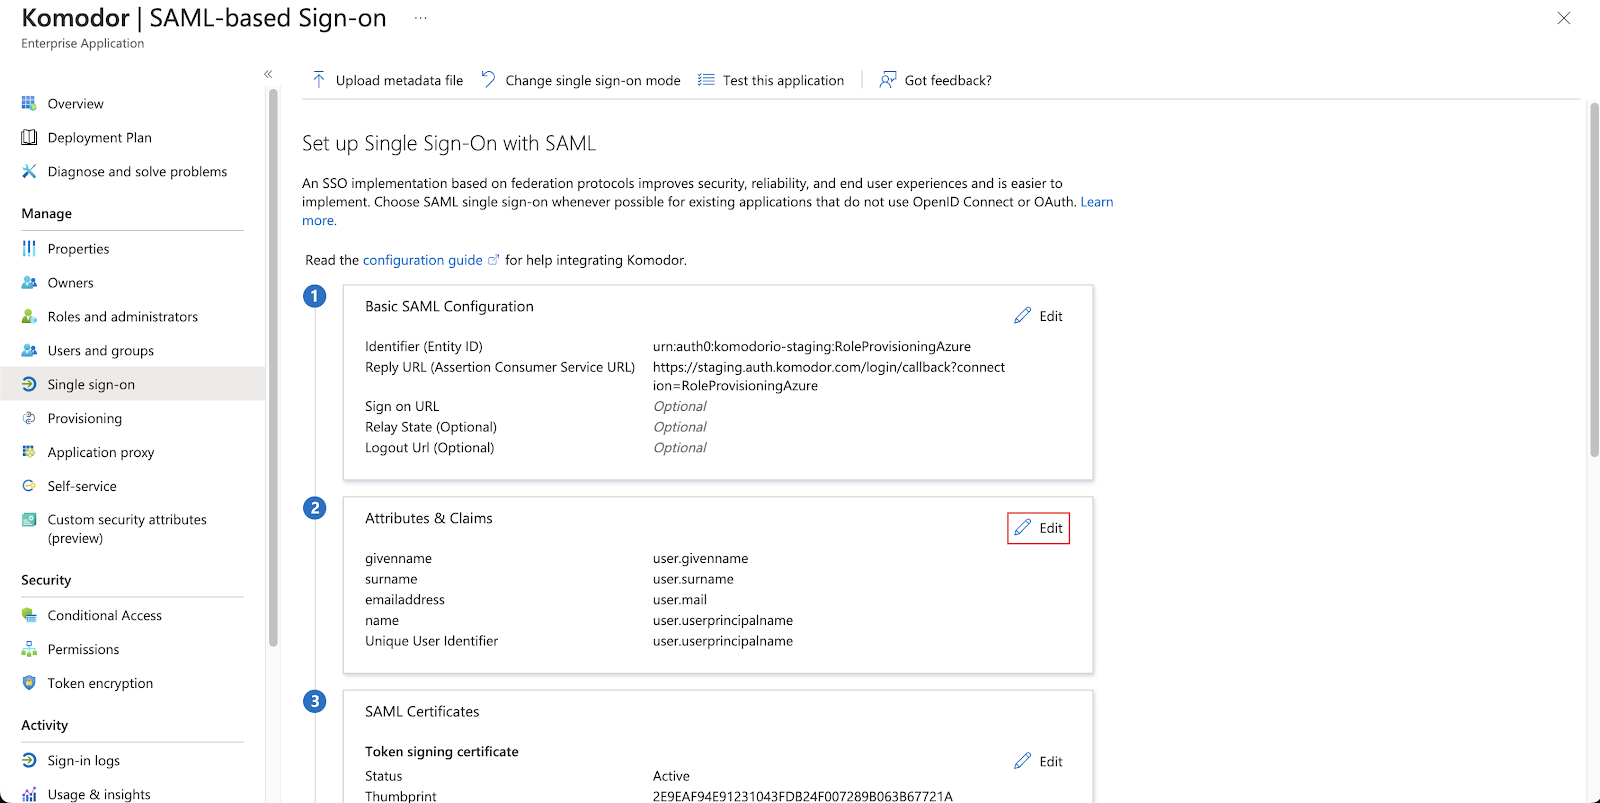Click the Self-service icon
Screen dimensions: 1600x803
click(x=29, y=486)
